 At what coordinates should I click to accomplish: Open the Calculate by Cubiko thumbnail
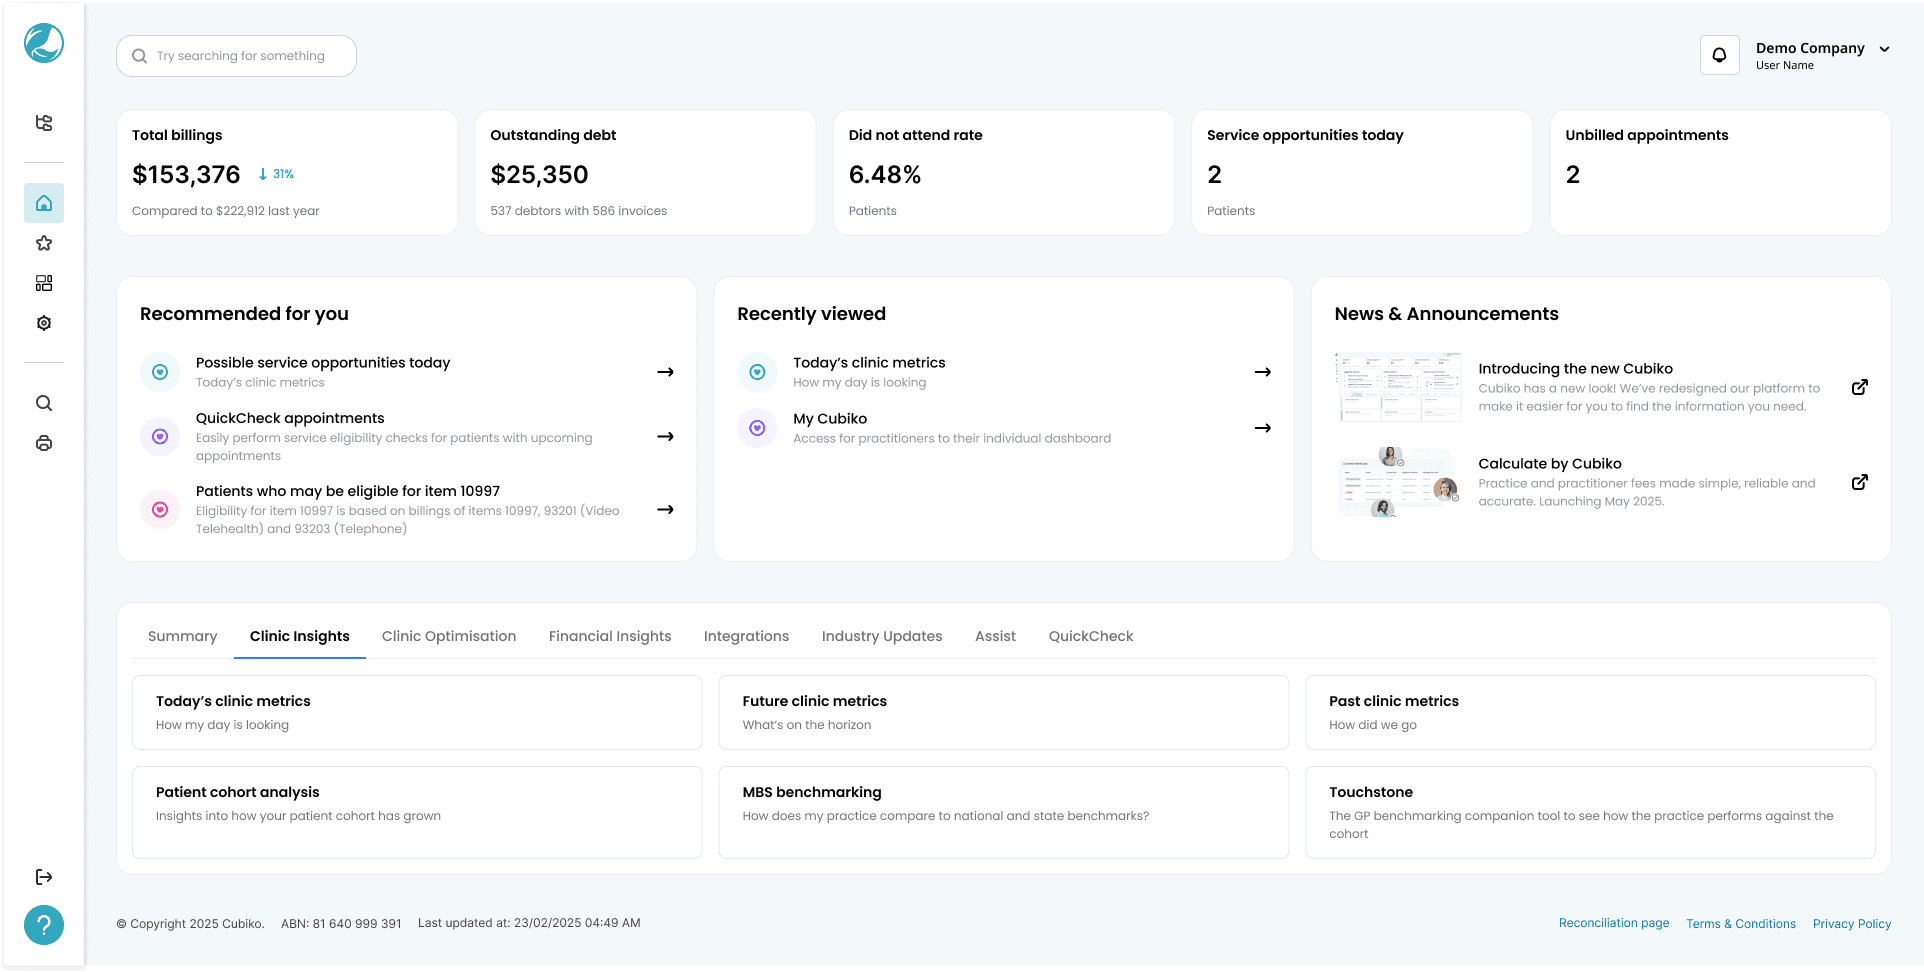coord(1399,482)
